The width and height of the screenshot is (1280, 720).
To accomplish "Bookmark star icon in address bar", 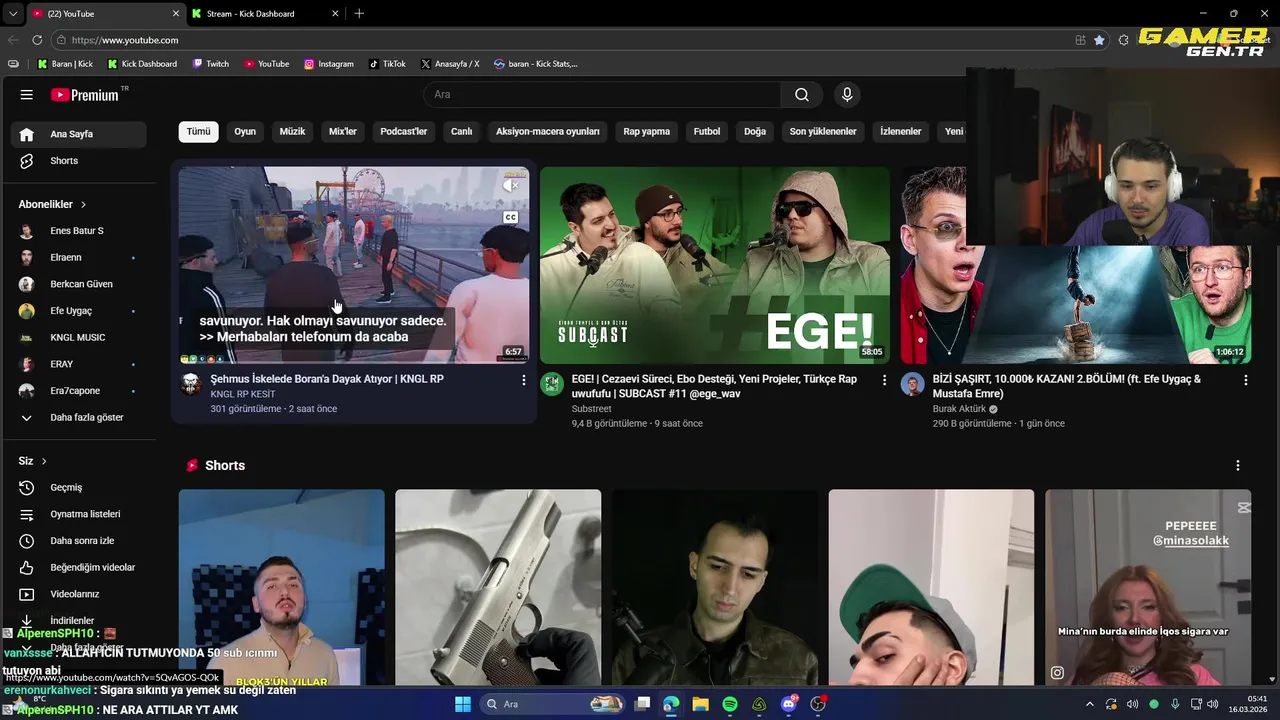I will (x=1099, y=40).
